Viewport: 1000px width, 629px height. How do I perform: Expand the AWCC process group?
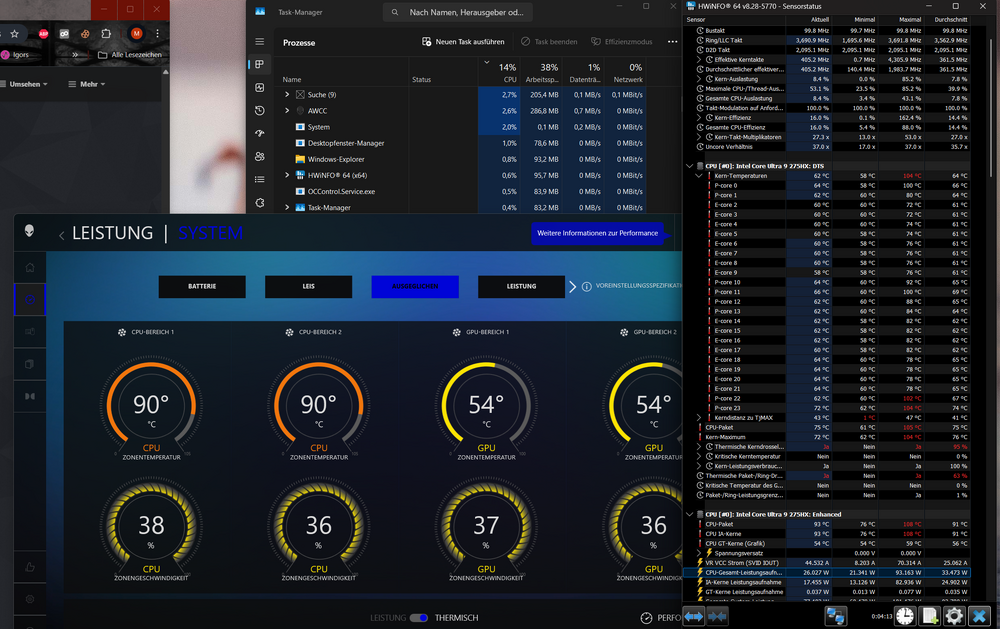(287, 111)
